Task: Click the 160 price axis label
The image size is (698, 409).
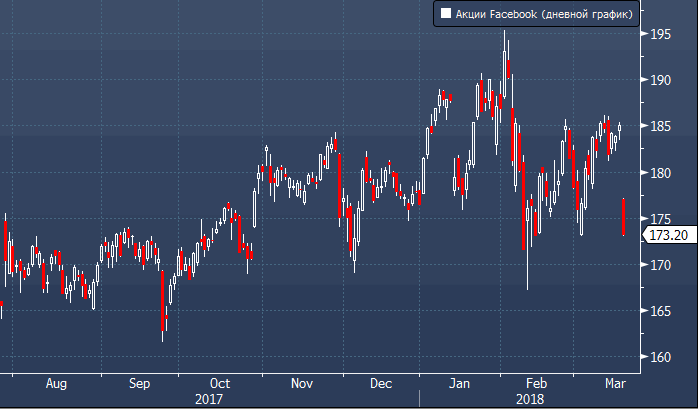Action: point(660,357)
